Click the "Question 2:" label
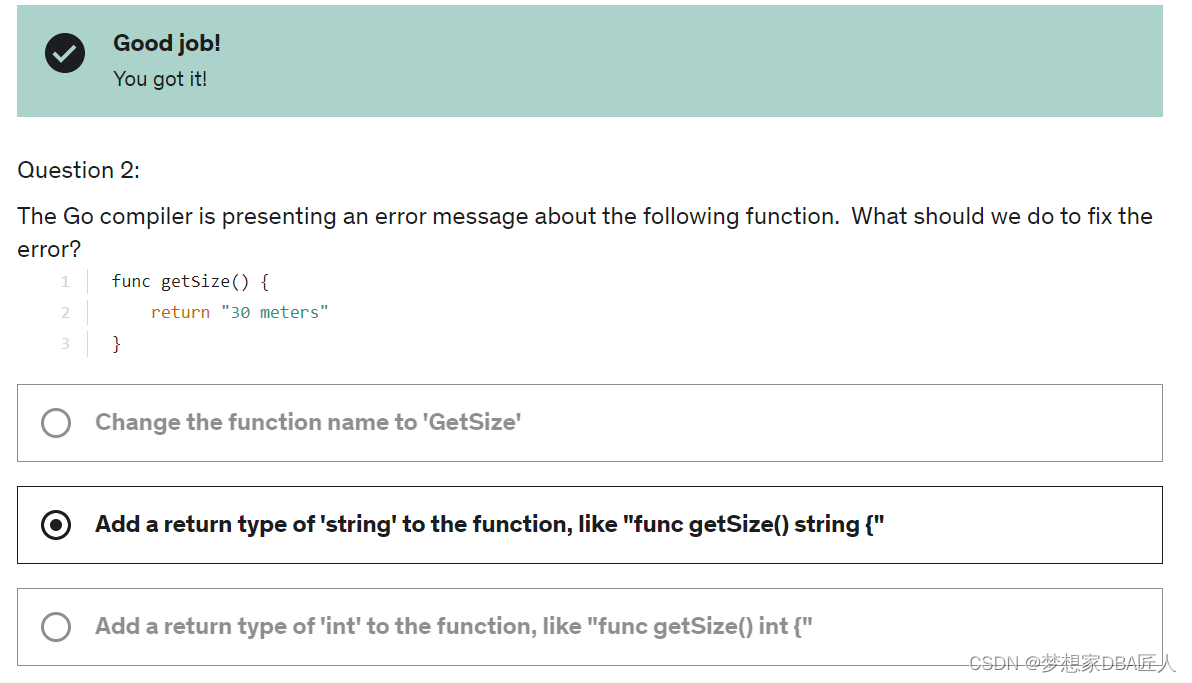Viewport: 1192px width, 683px height. pos(79,170)
